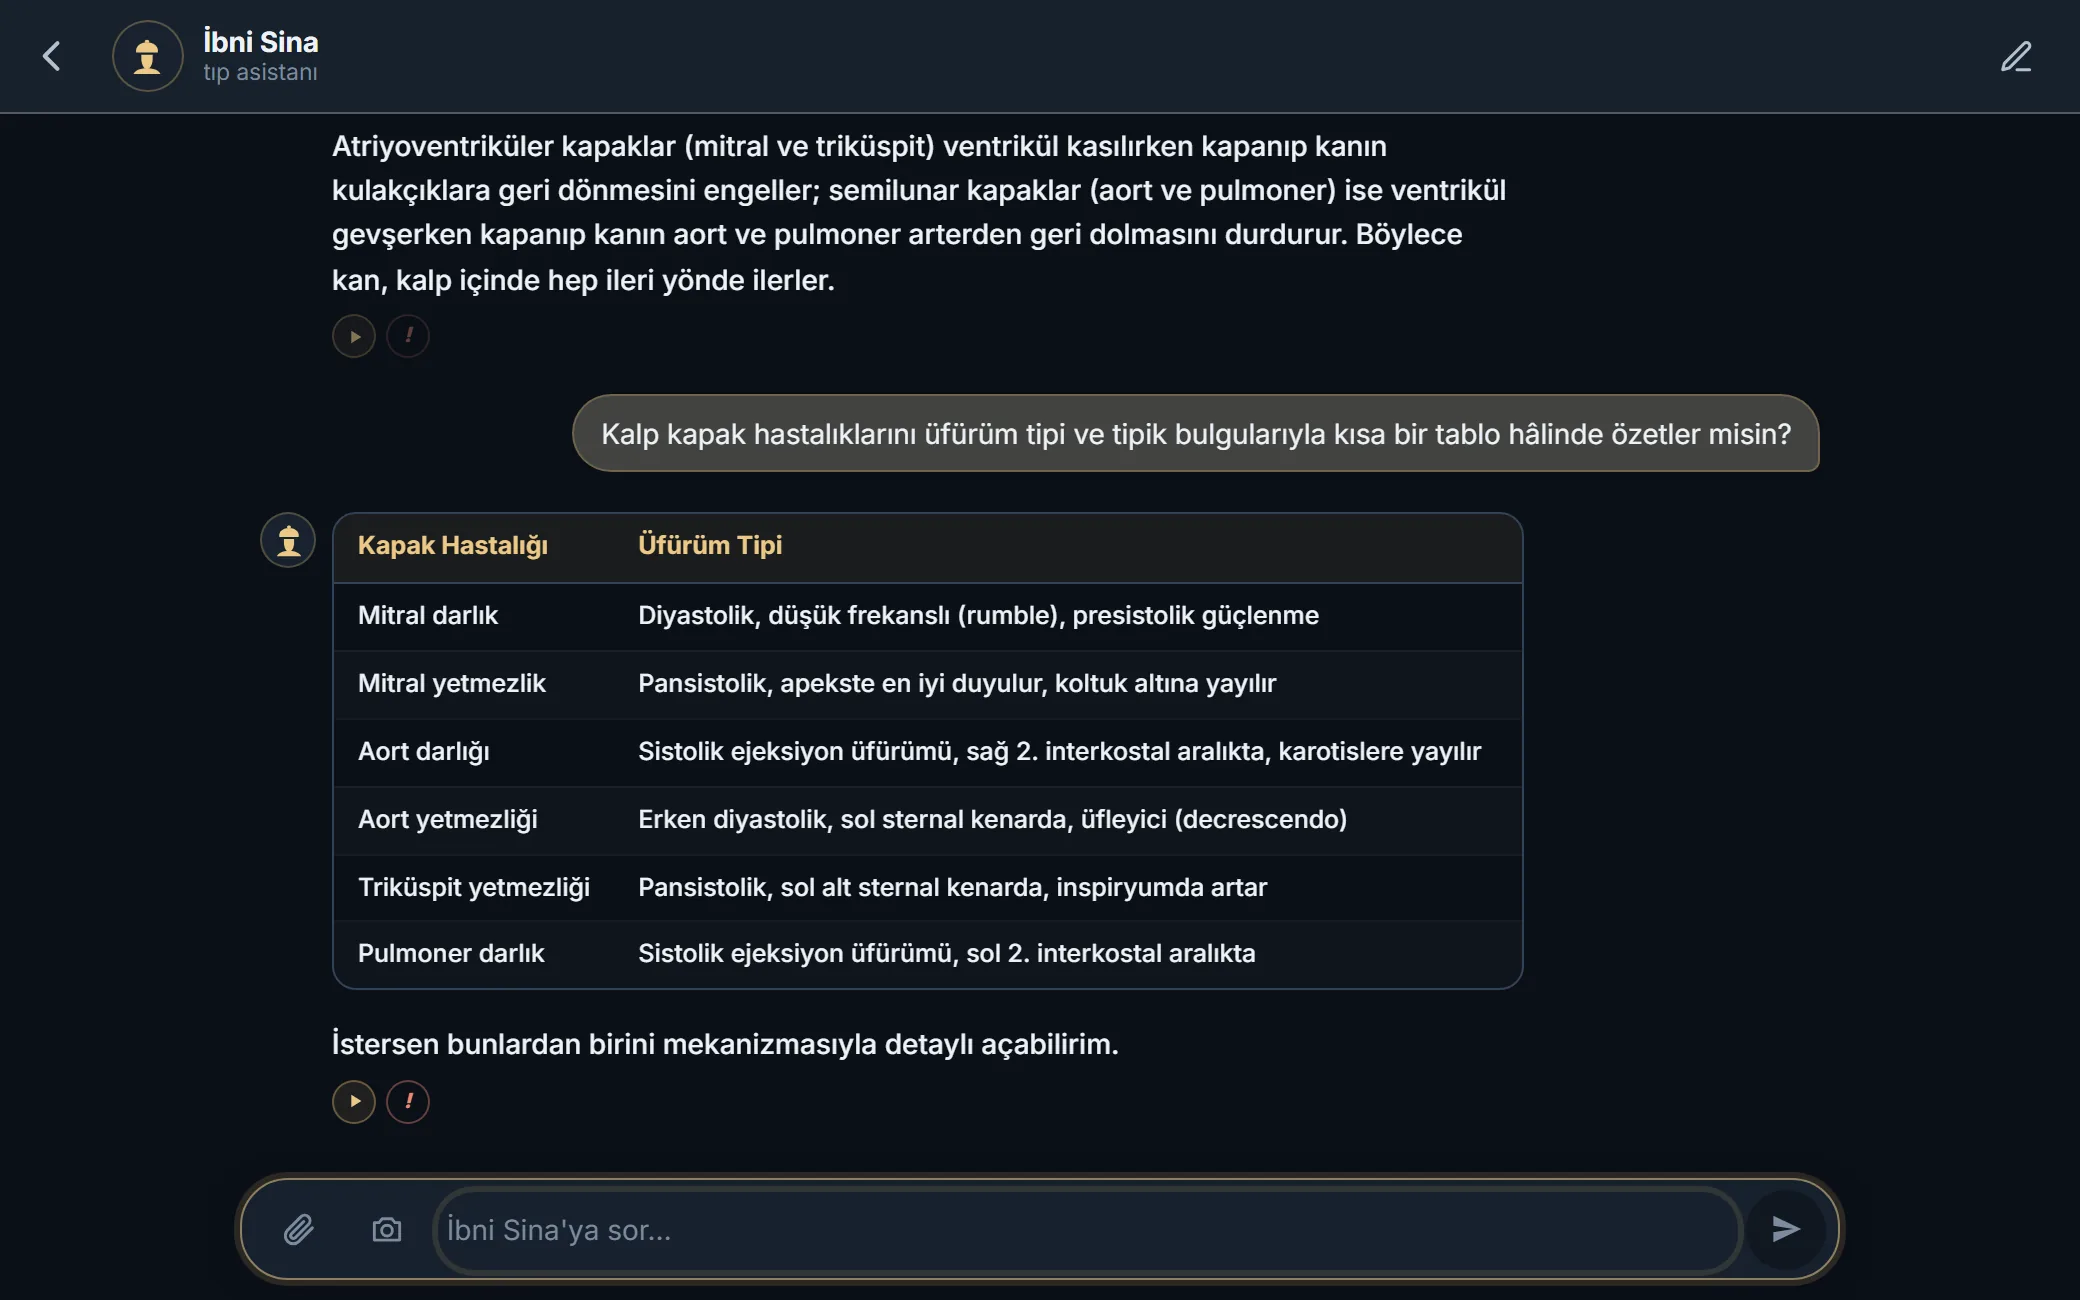Open İbni Sina assistant avatar in header
Image resolution: width=2080 pixels, height=1300 pixels.
coord(148,56)
